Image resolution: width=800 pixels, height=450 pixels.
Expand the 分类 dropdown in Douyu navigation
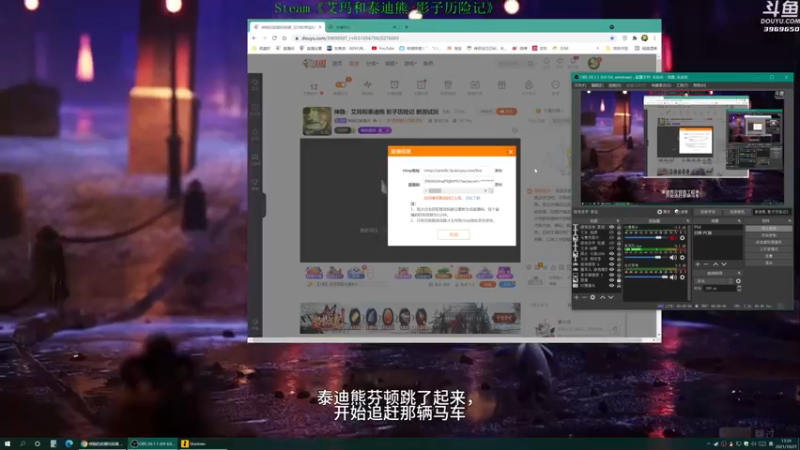[372, 63]
